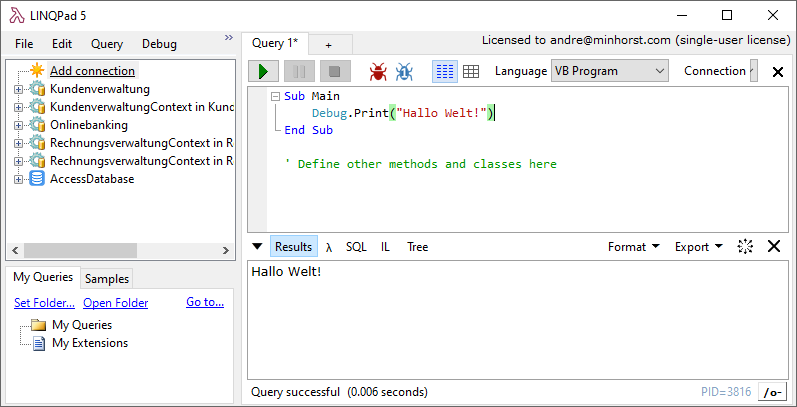Click the My Extensions document icon
The image size is (797, 407).
click(39, 343)
